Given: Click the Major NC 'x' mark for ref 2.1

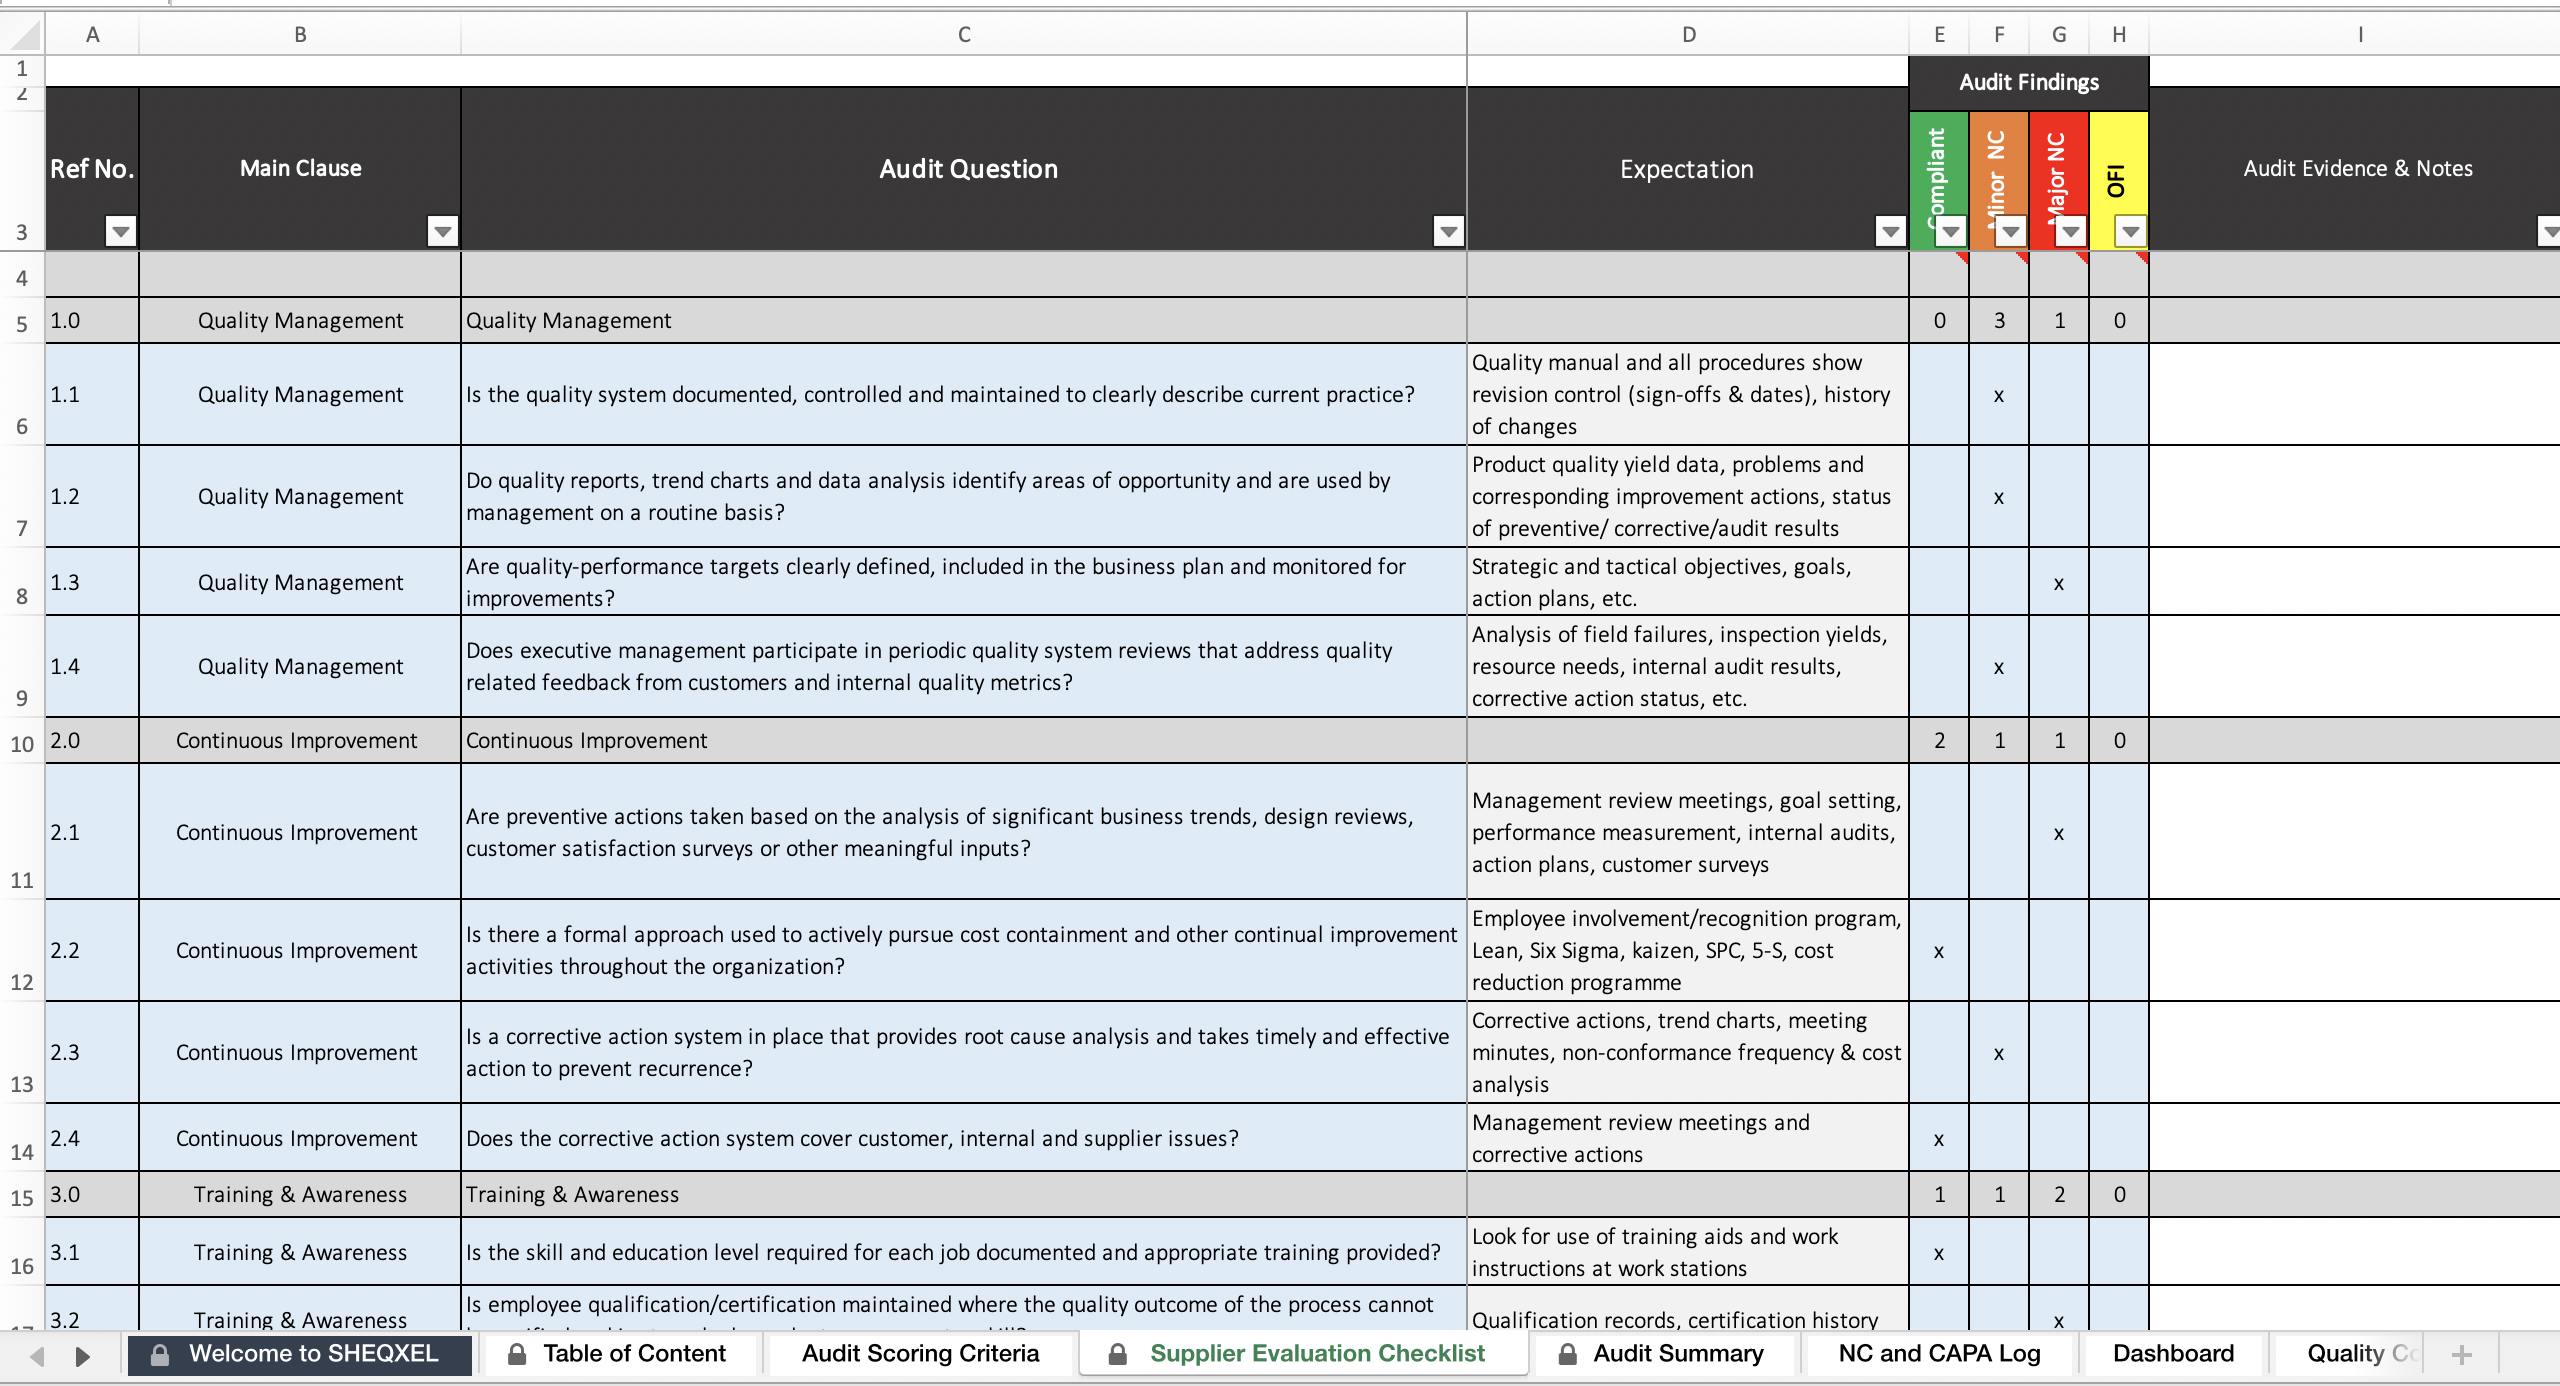Looking at the screenshot, I should coord(2059,832).
